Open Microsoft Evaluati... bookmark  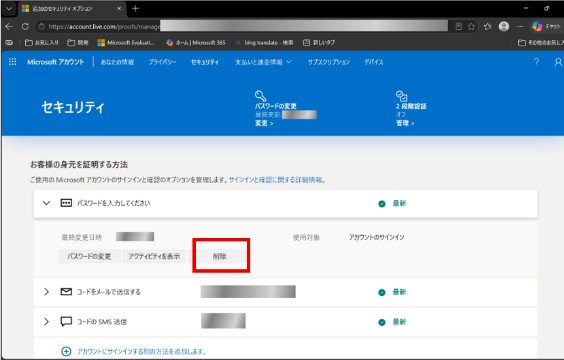click(x=126, y=42)
